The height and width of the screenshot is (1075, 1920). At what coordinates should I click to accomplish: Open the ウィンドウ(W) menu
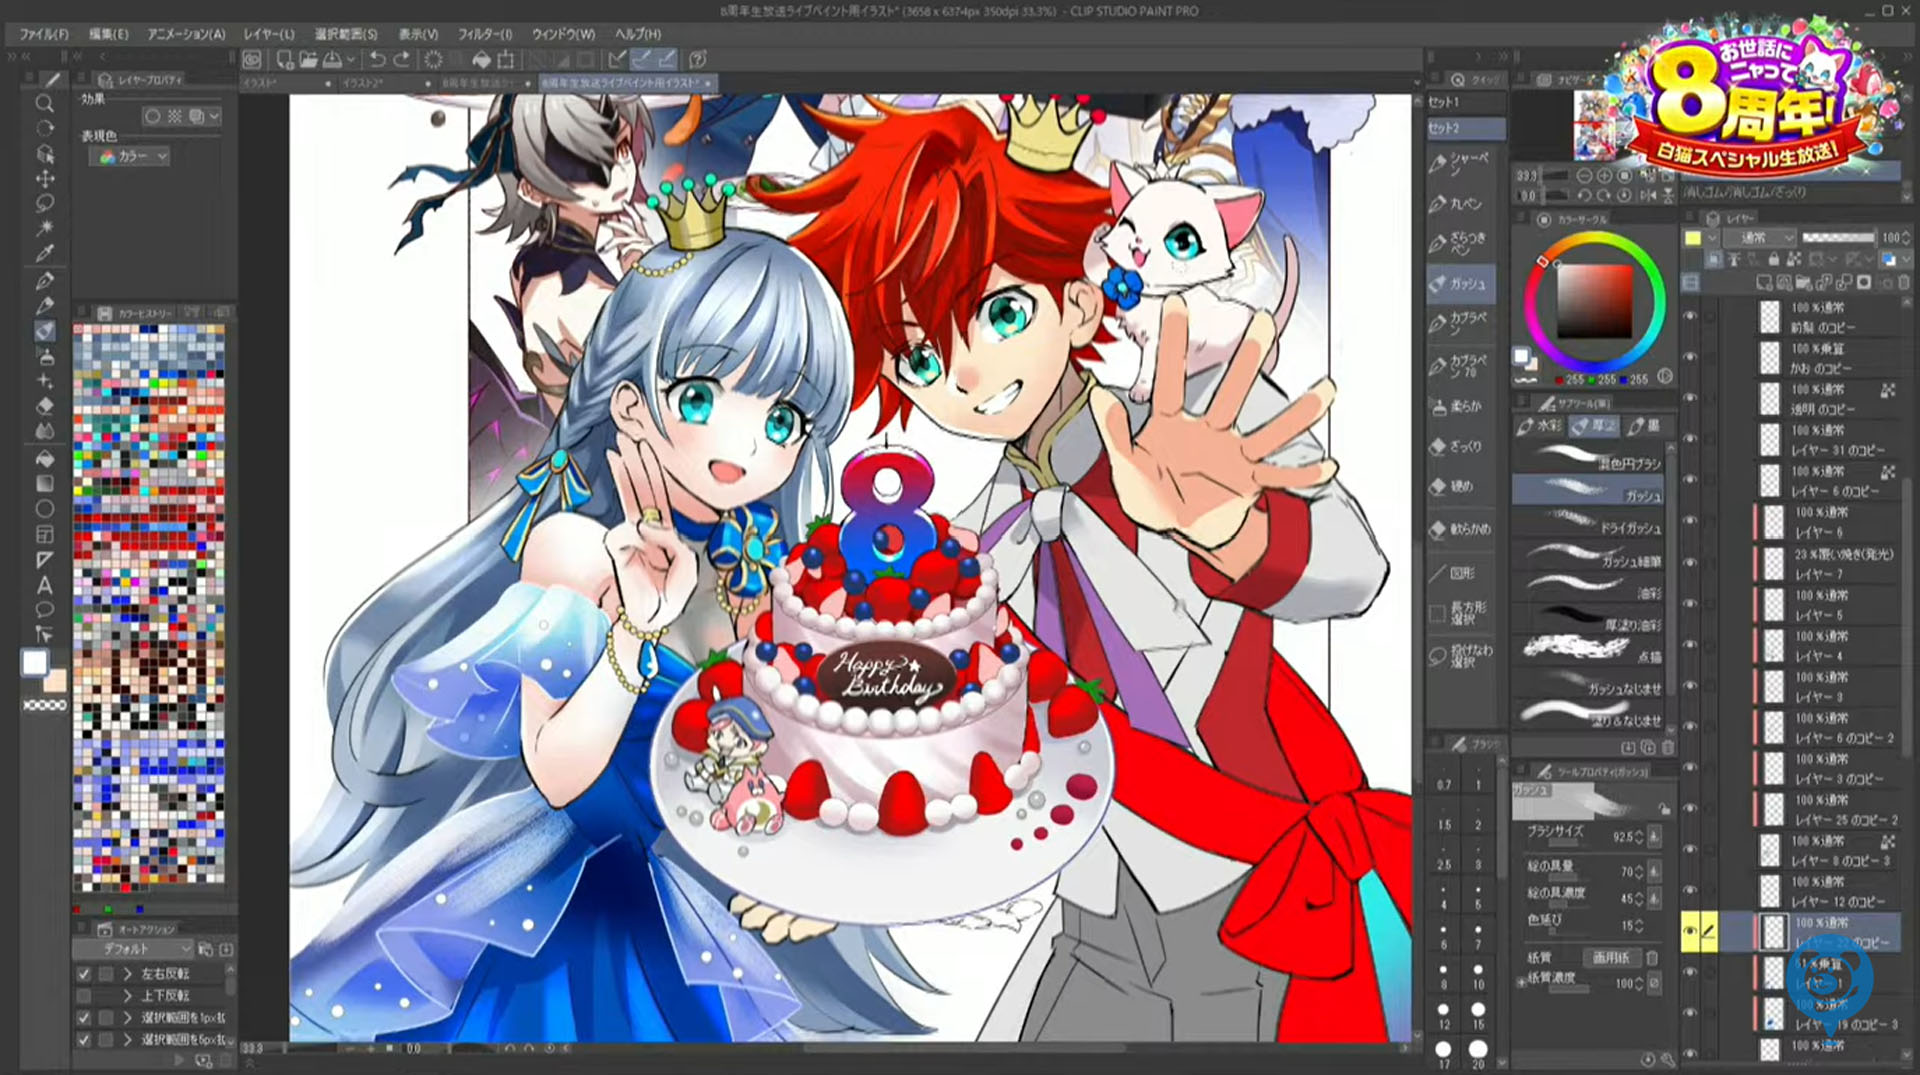[563, 34]
